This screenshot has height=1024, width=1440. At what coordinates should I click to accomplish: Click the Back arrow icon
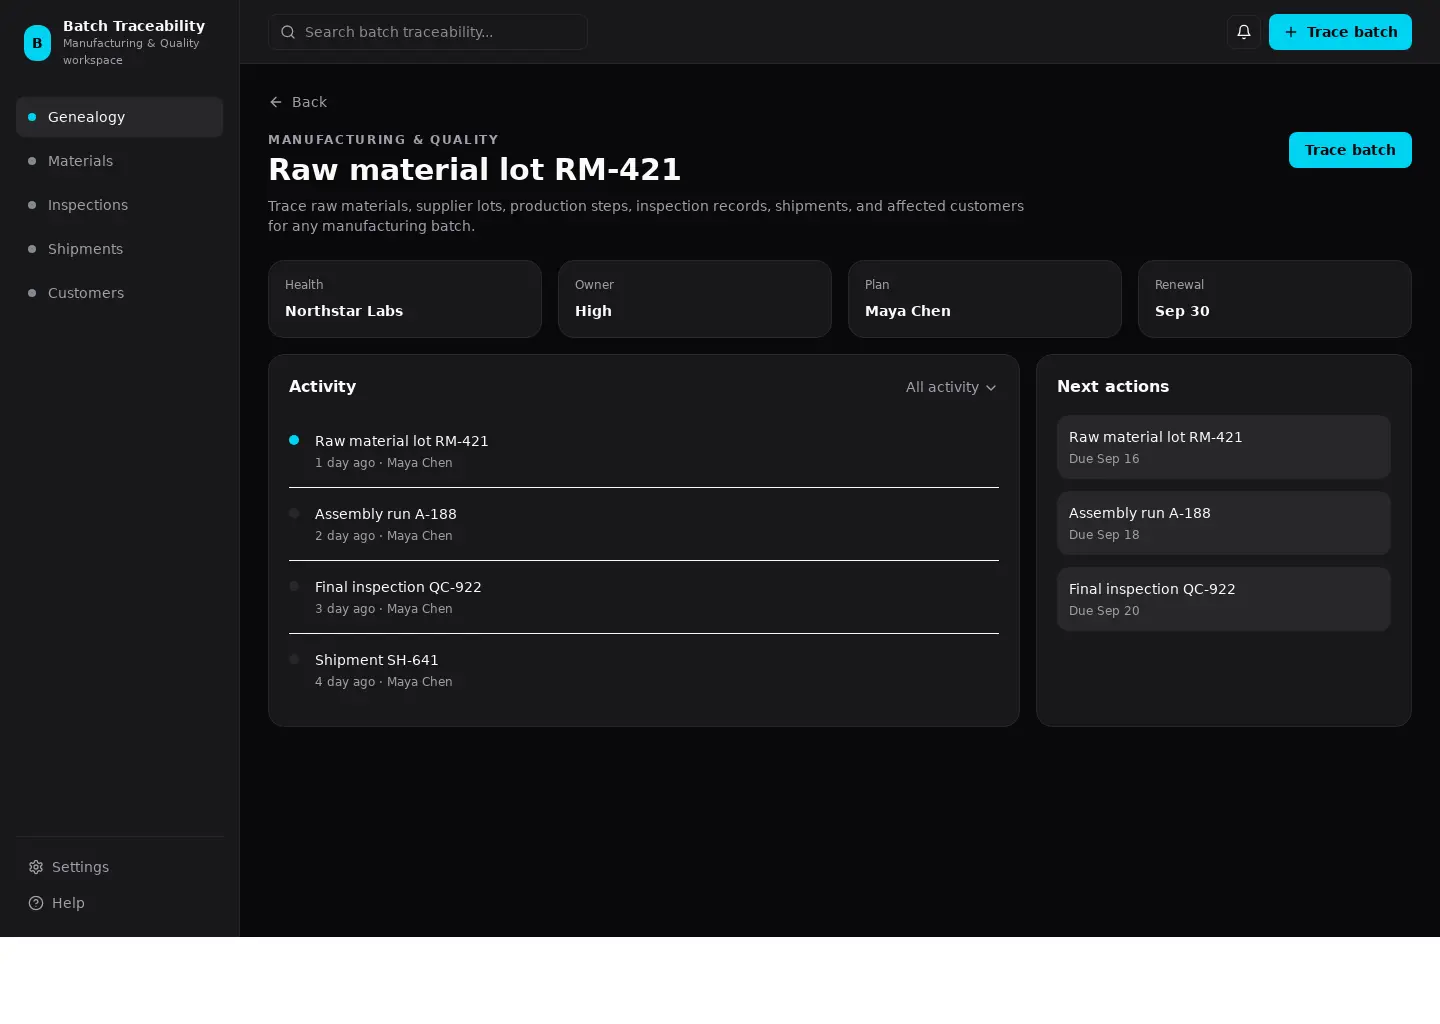(x=276, y=102)
